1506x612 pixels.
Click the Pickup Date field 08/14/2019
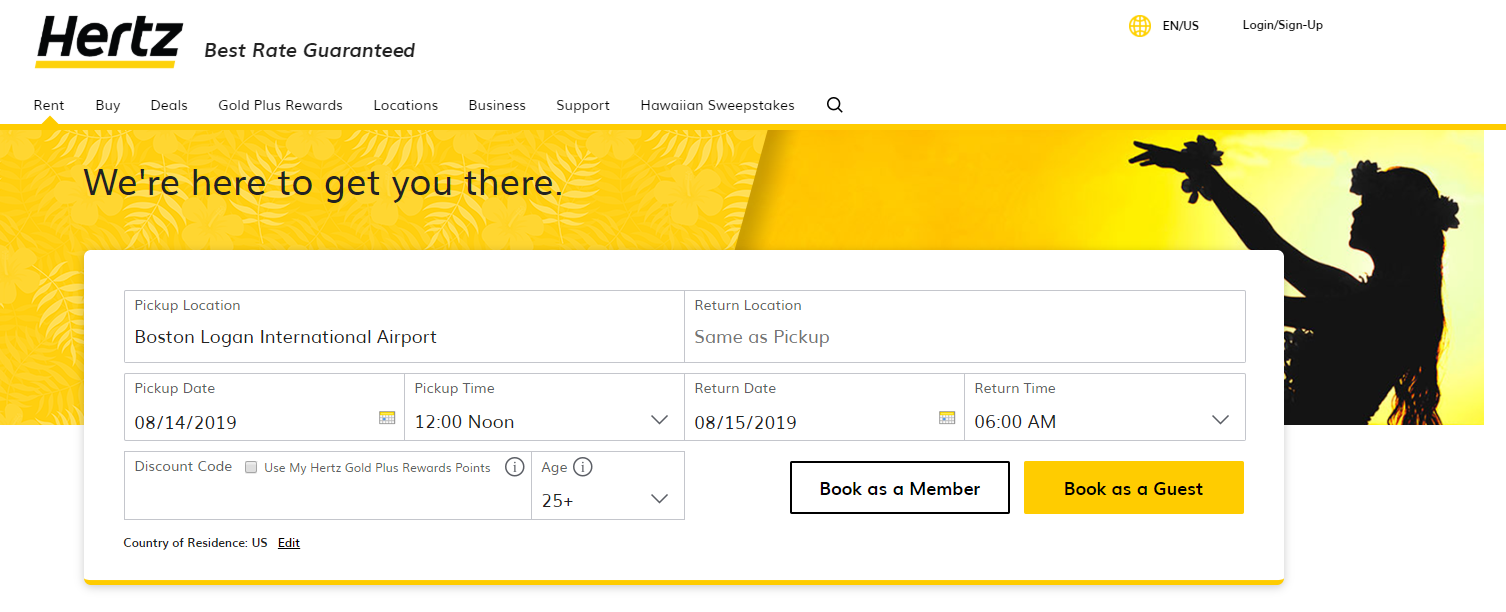[x=264, y=407]
